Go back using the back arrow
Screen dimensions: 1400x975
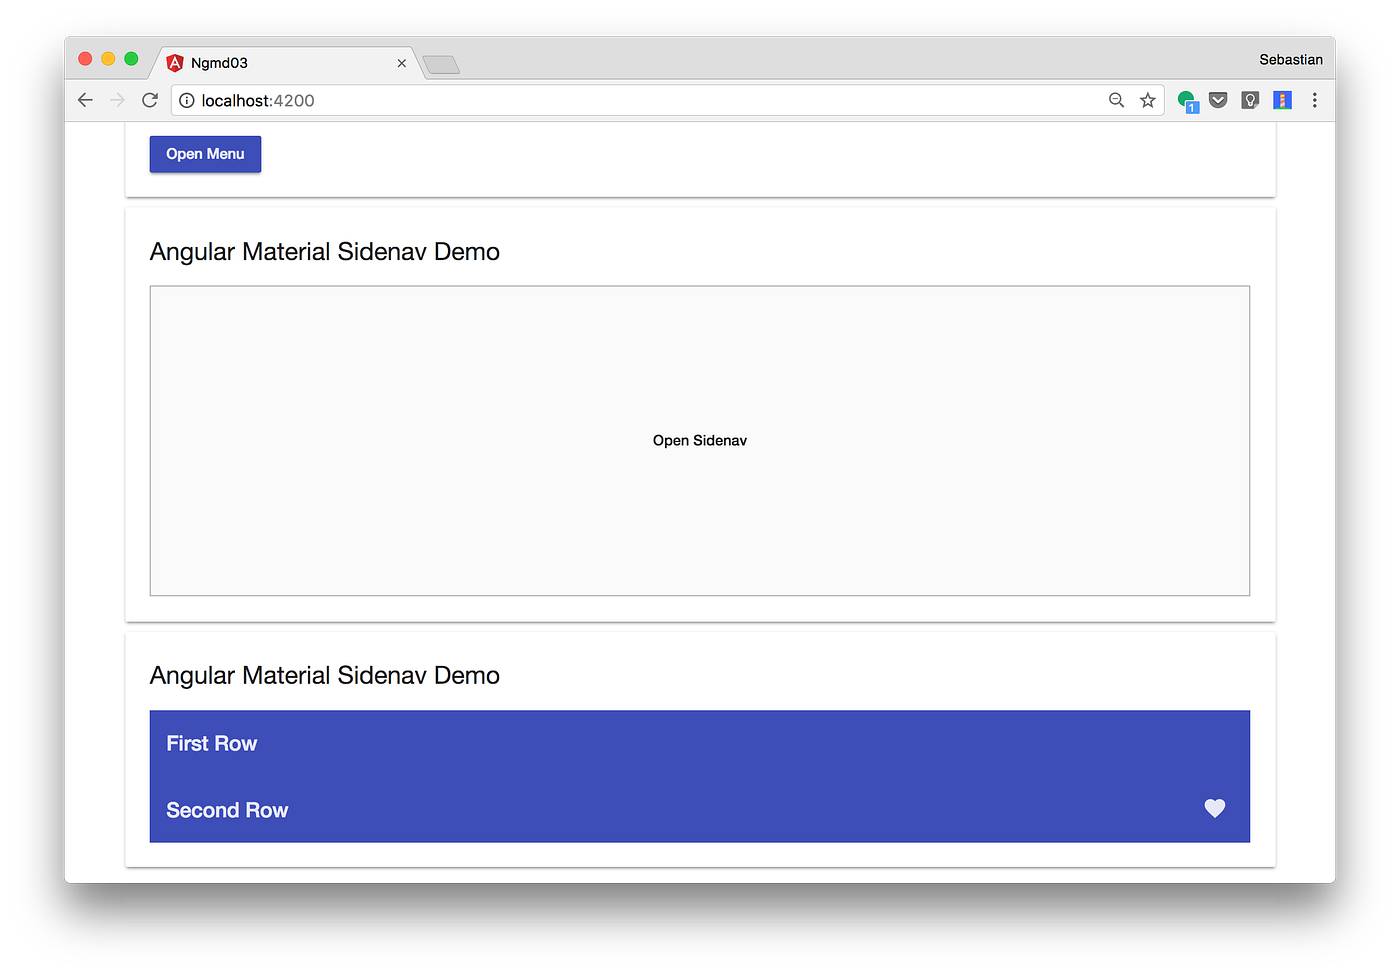coord(85,100)
